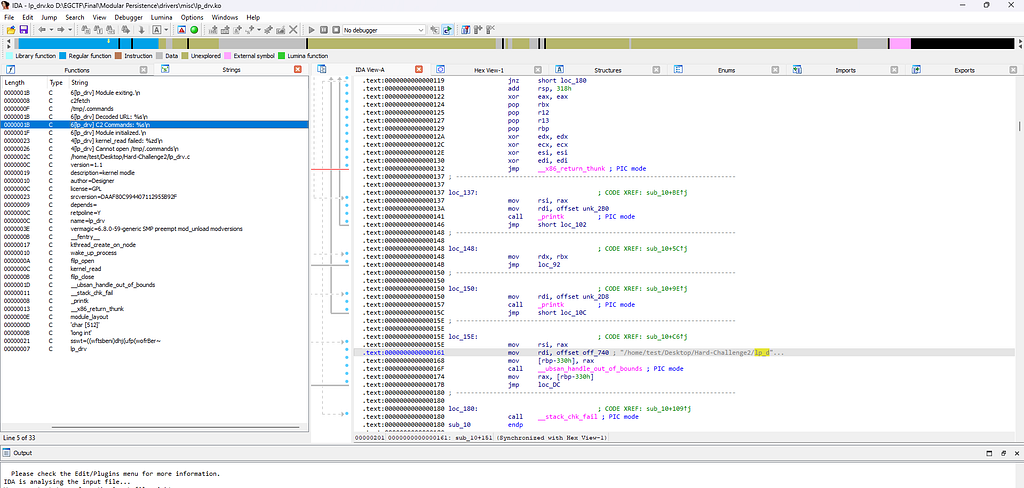Viewport: 1024px width, 488px height.
Task: Click the Enums tab icon
Action: pyautogui.click(x=679, y=69)
